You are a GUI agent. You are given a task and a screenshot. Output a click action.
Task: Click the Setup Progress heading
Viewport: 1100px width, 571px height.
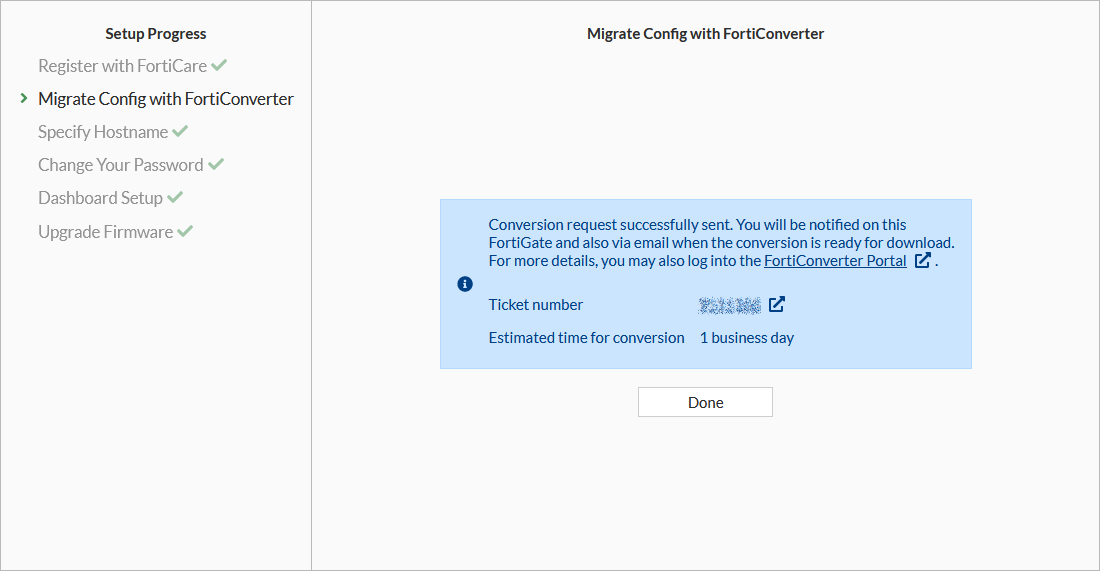tap(156, 34)
